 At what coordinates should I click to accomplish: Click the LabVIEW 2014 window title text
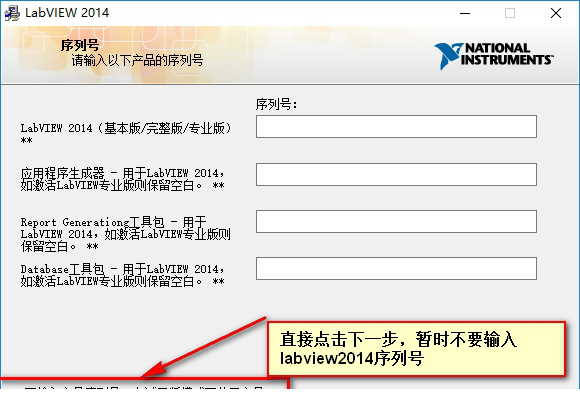tap(67, 13)
